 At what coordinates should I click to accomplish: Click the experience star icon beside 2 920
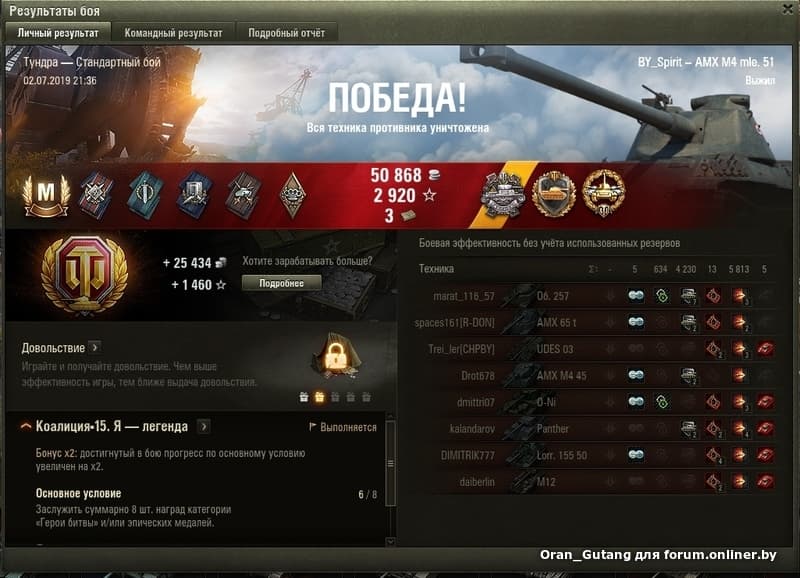coord(429,195)
